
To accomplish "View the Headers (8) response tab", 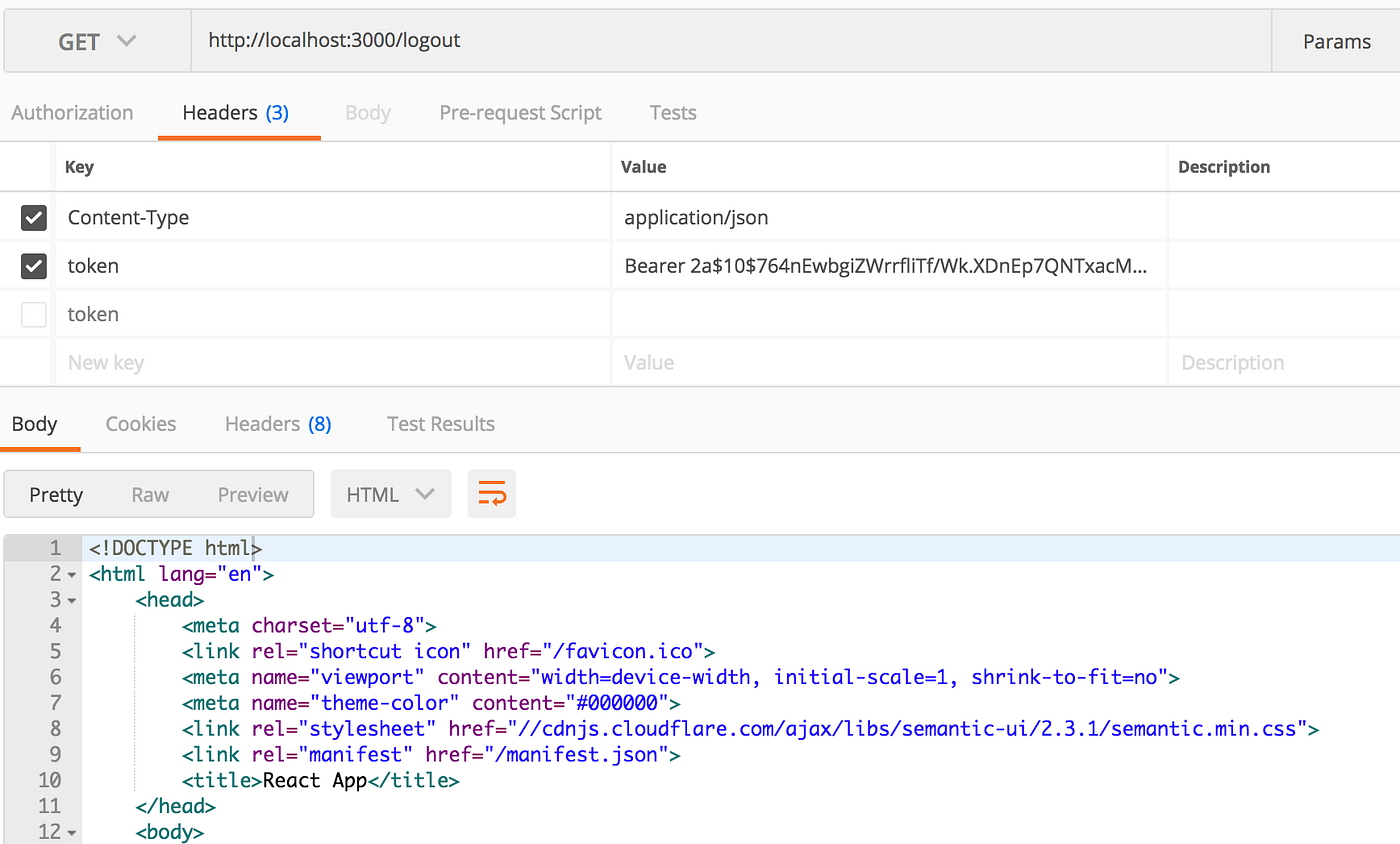I will [x=277, y=423].
